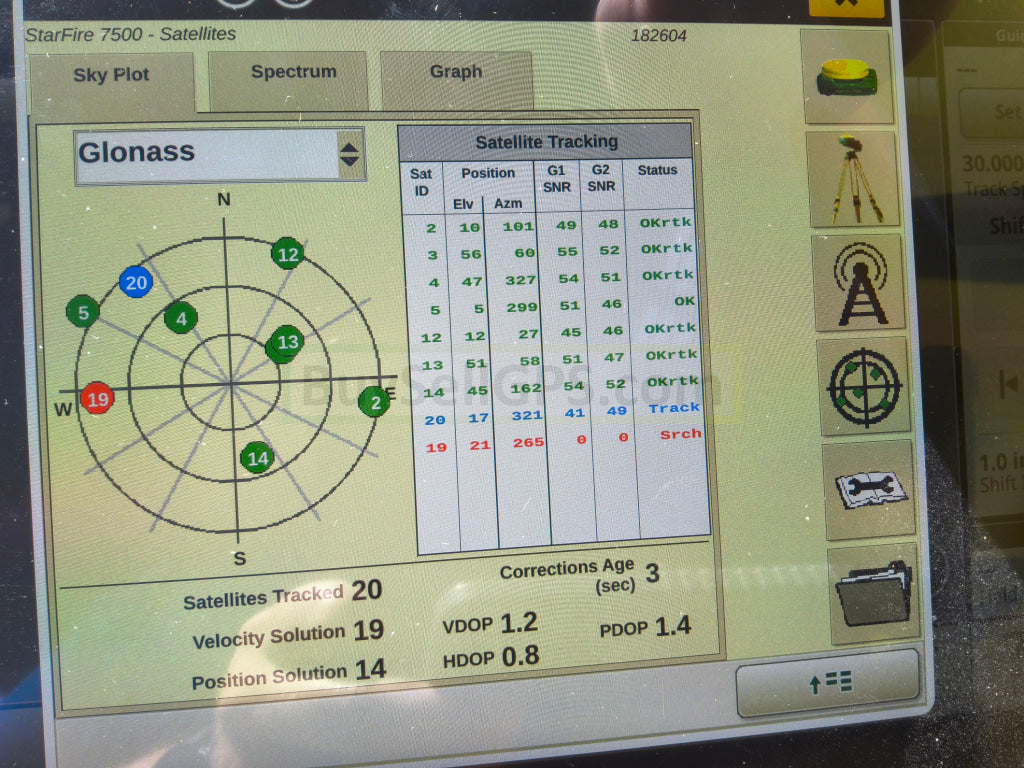Click the Glonass dropdown arrow spinner
1024x768 pixels.
[349, 155]
